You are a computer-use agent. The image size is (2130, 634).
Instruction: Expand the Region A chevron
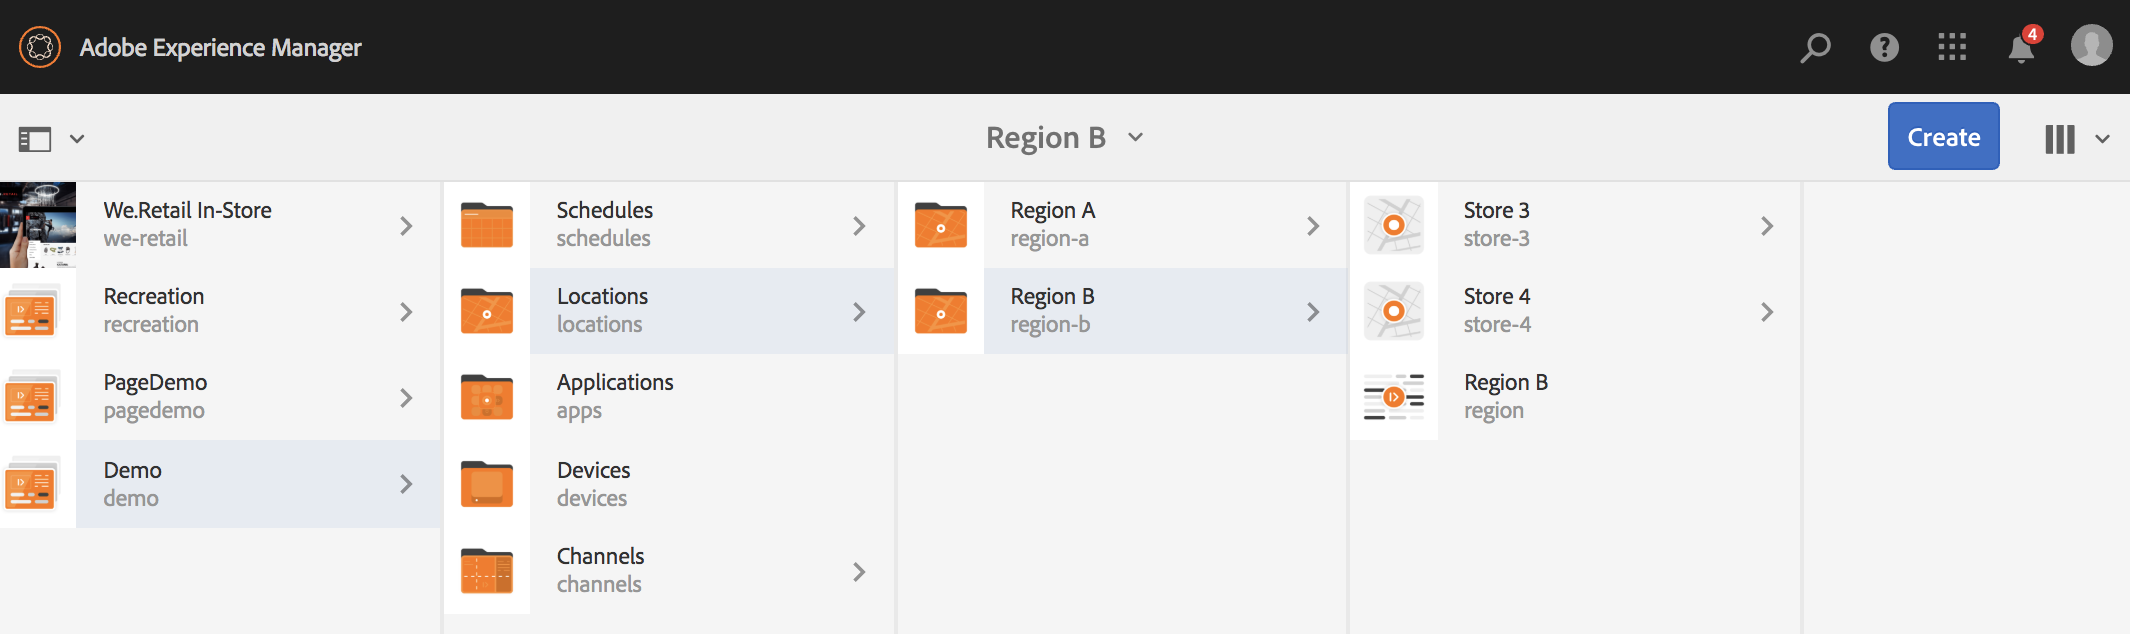tap(1313, 226)
